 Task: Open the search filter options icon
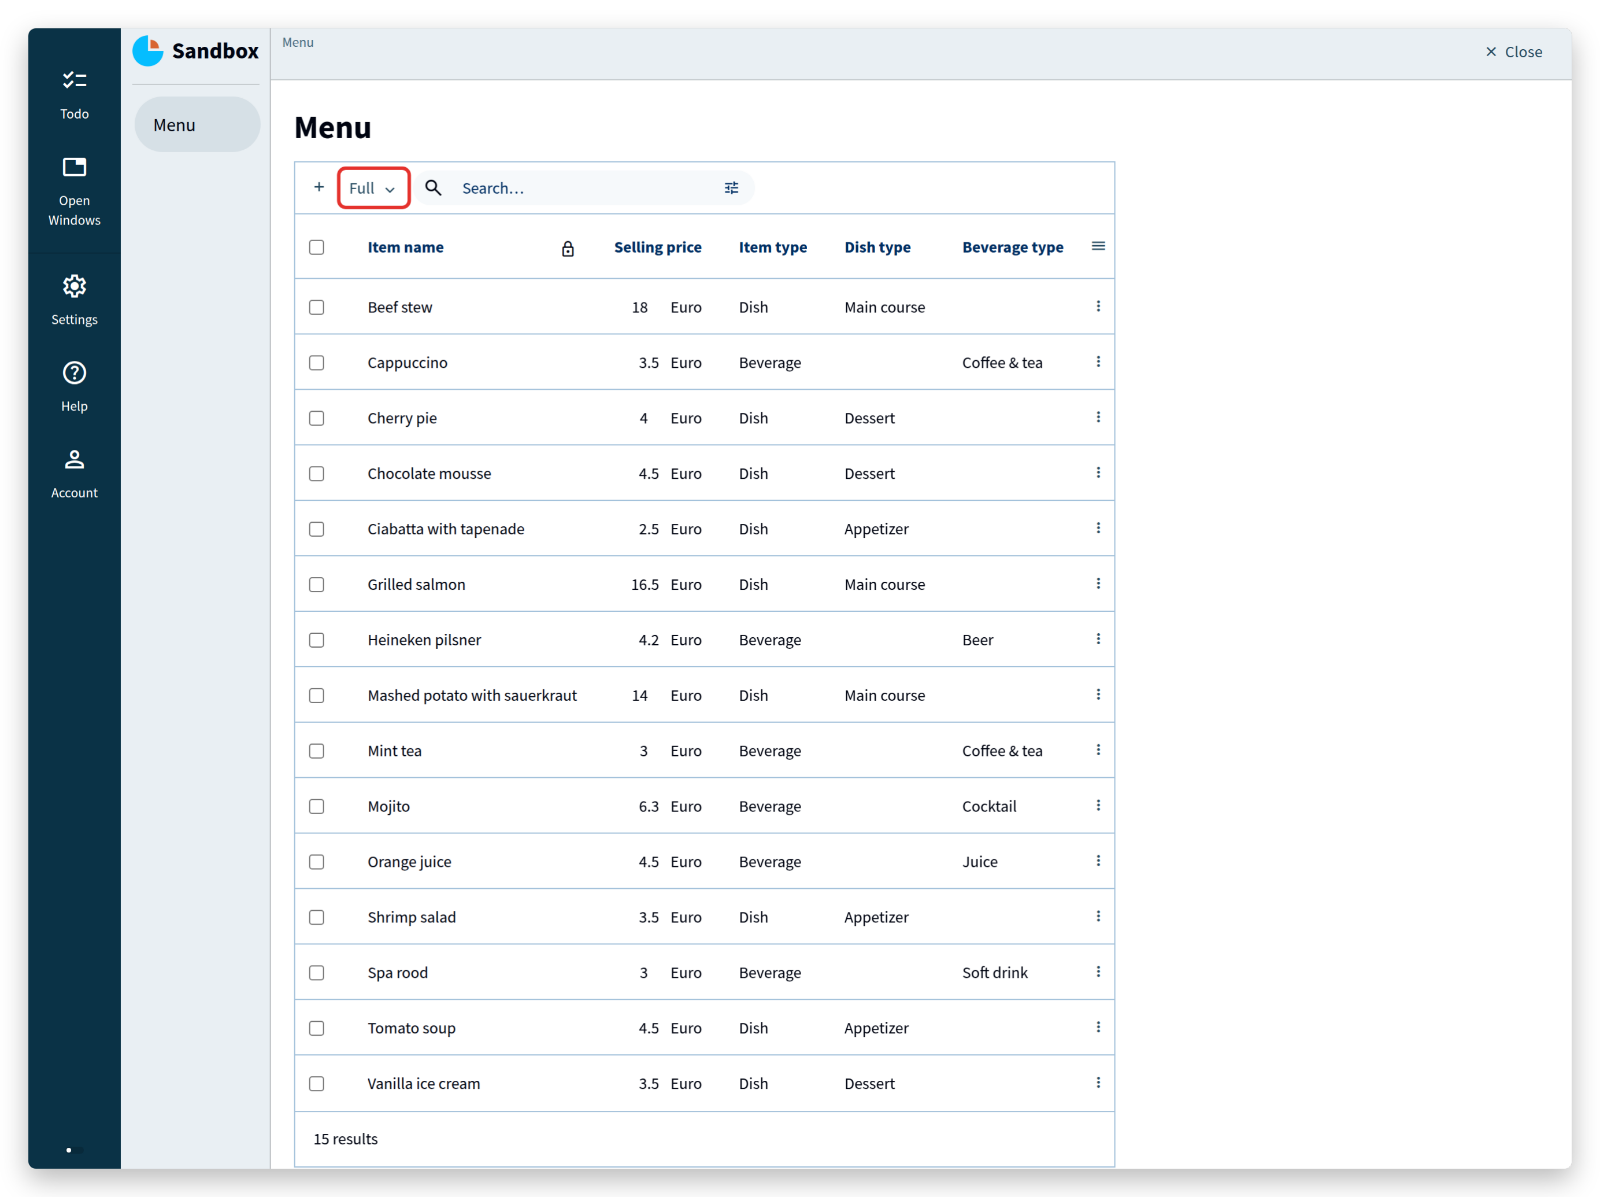point(731,188)
